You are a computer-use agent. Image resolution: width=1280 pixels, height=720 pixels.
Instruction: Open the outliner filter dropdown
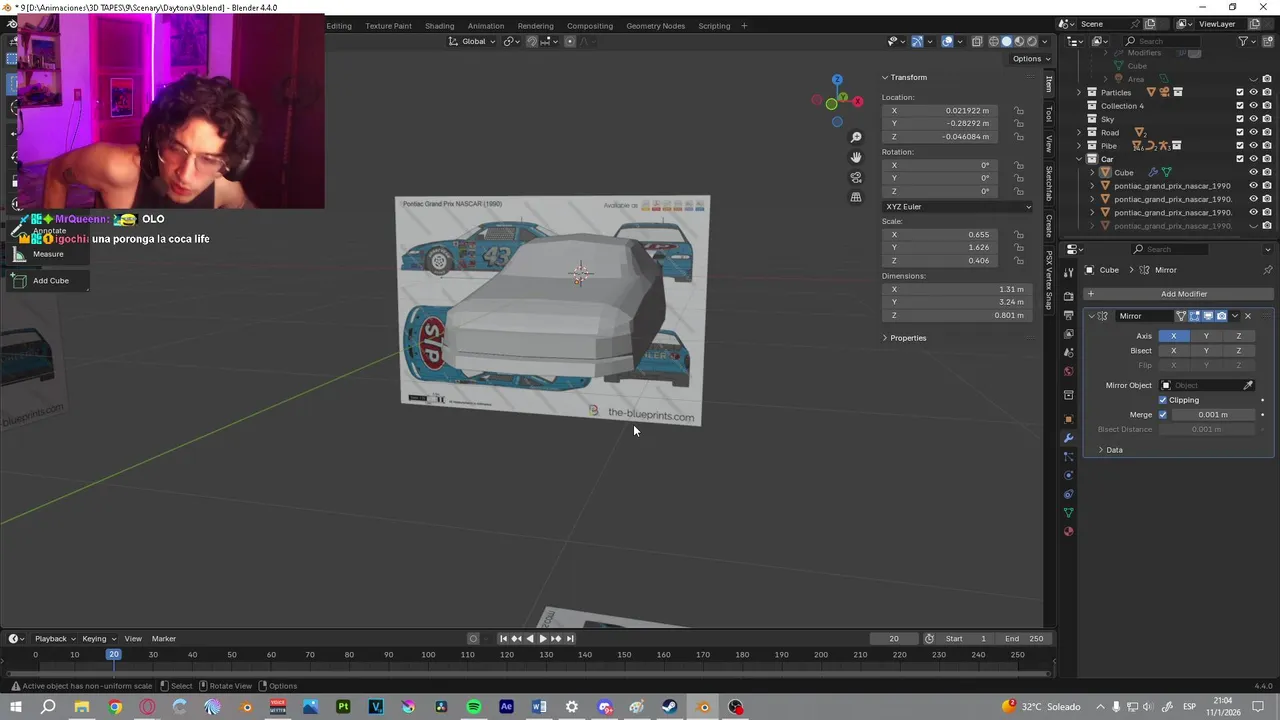[1247, 41]
